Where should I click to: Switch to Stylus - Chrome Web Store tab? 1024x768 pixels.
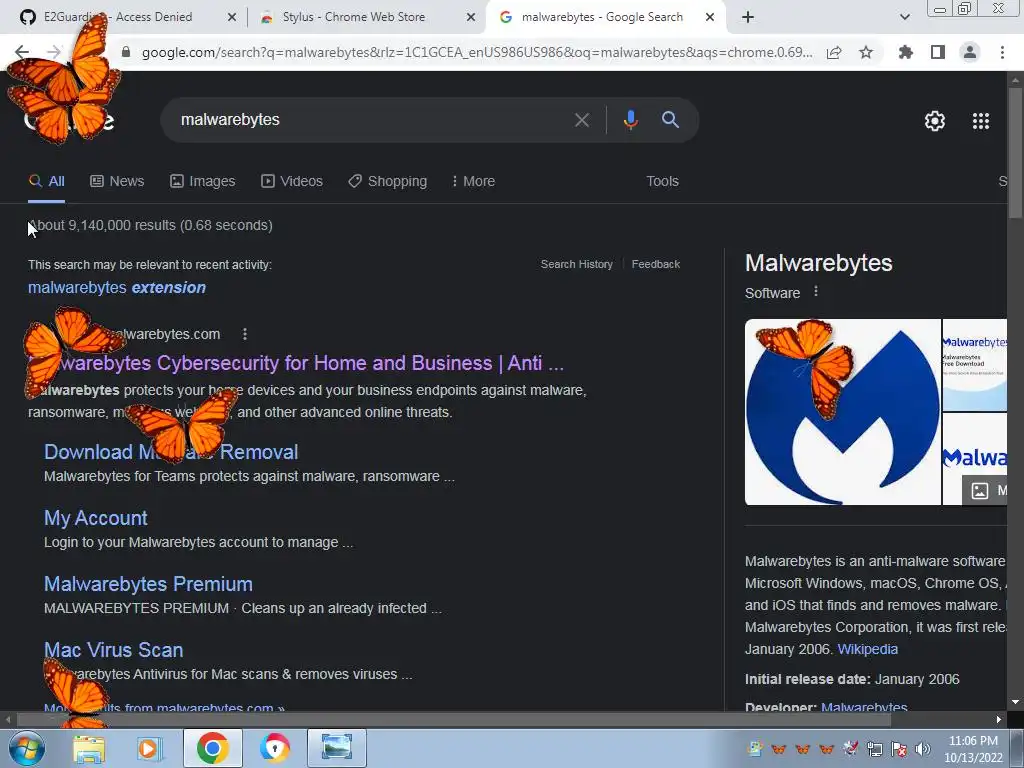click(366, 18)
